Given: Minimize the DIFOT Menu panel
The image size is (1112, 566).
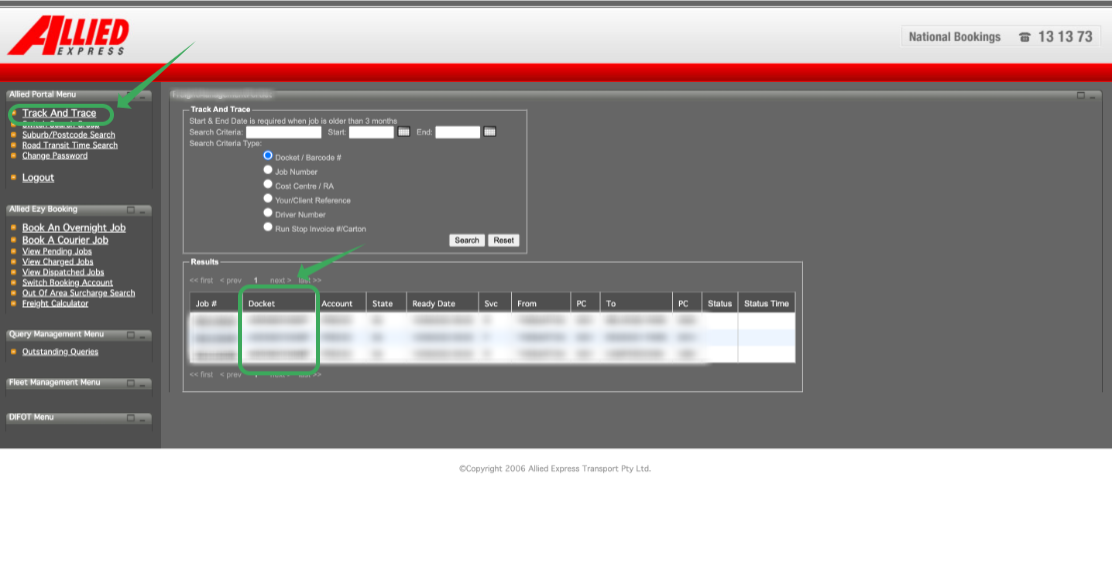Looking at the screenshot, I should point(142,418).
